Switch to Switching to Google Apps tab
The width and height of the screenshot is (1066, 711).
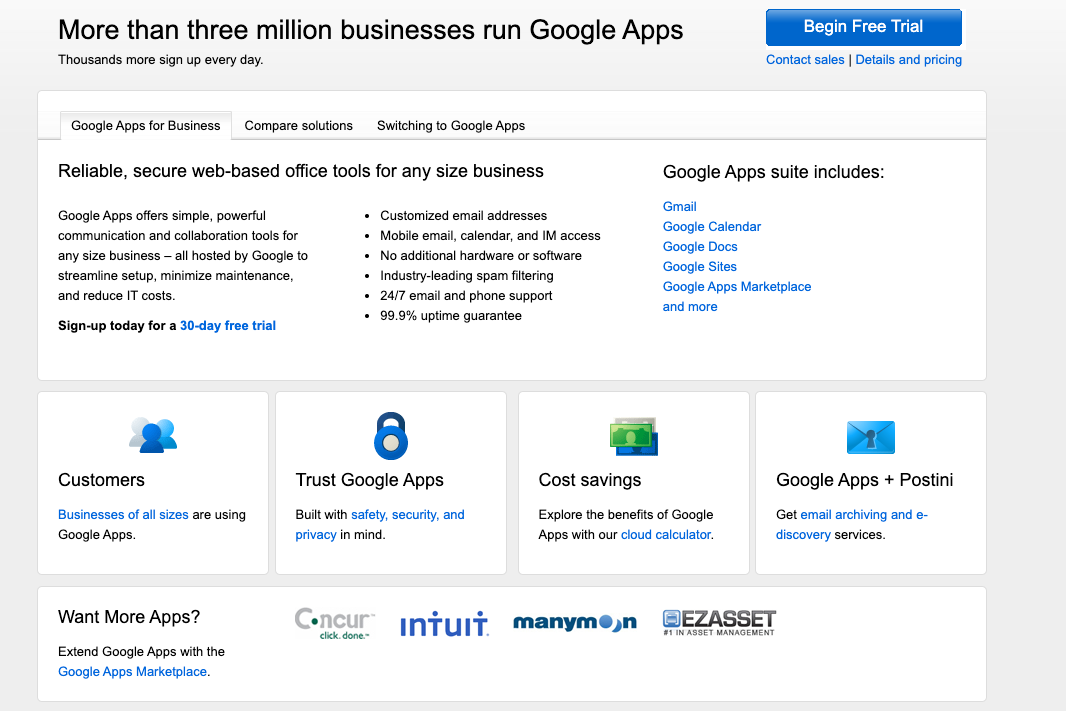(x=451, y=126)
